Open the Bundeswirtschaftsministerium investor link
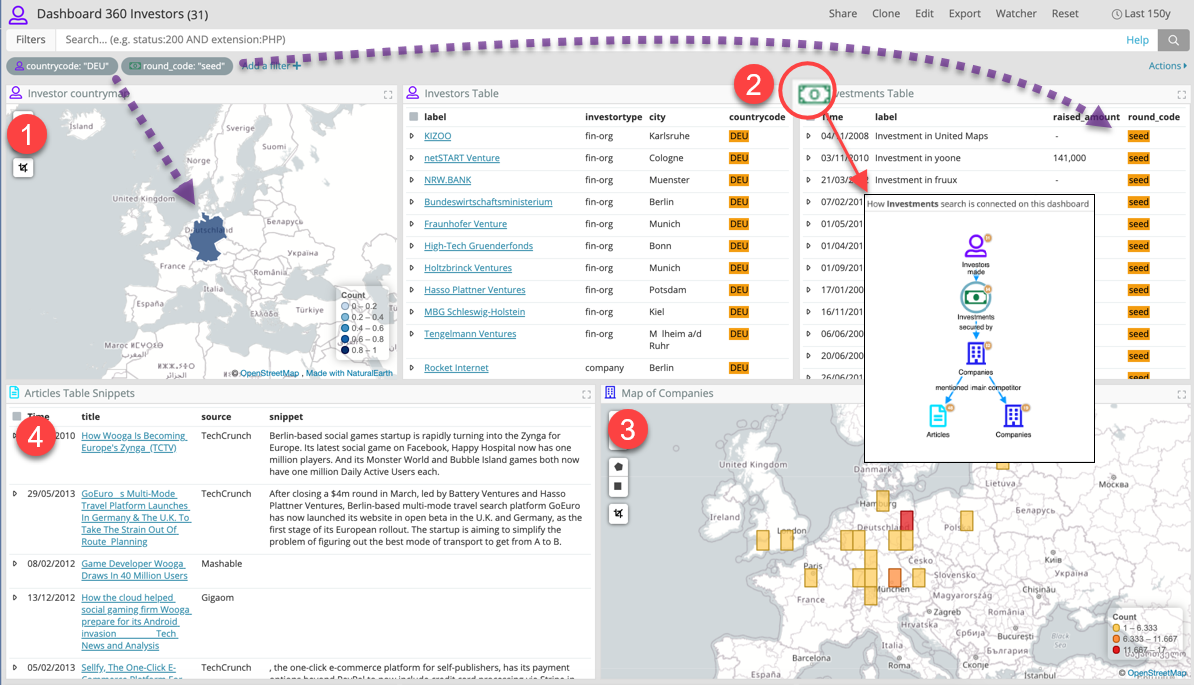Image resolution: width=1194 pixels, height=687 pixels. 488,203
